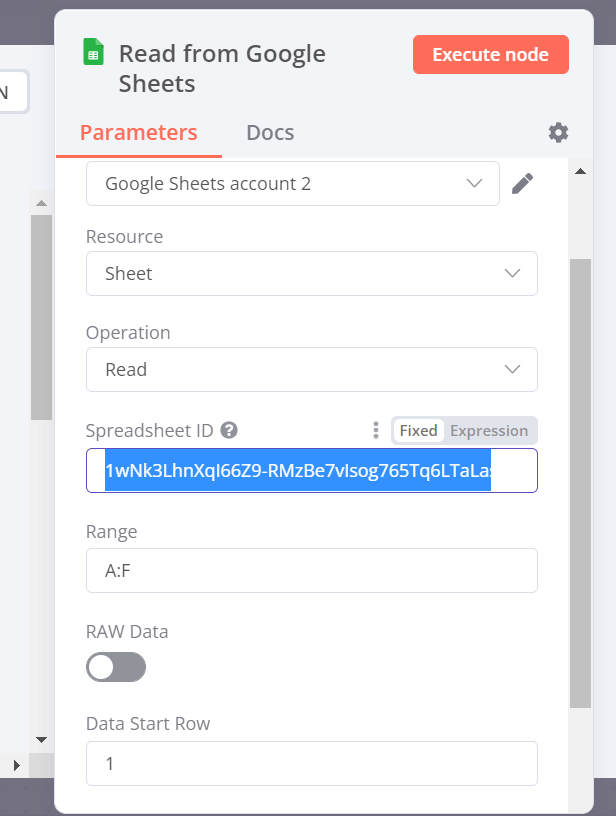The width and height of the screenshot is (616, 816).
Task: Open the Operation selector showing Read
Action: pyautogui.click(x=310, y=369)
